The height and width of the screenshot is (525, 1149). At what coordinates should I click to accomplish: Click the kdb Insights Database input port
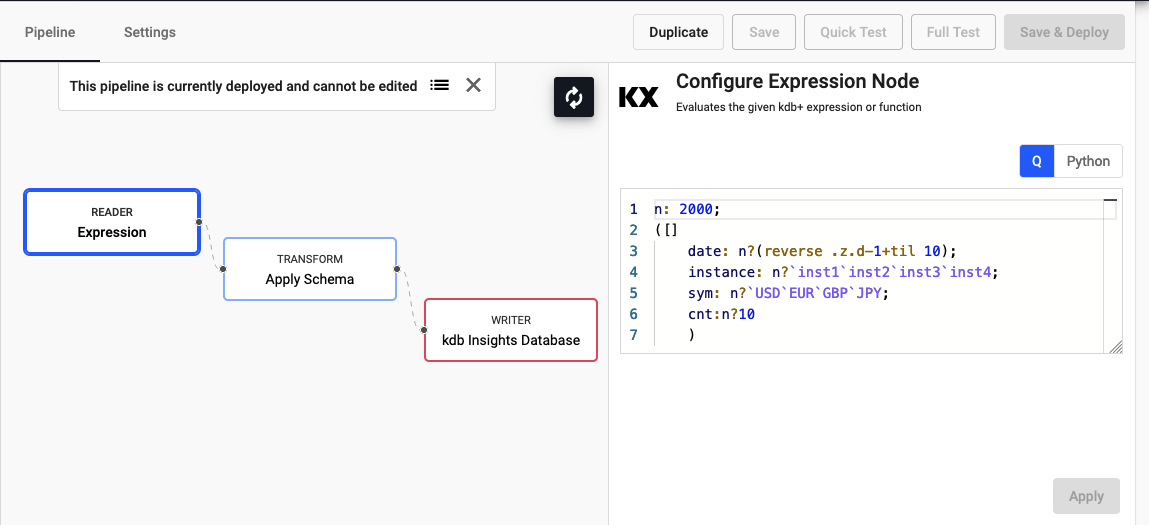click(x=424, y=330)
